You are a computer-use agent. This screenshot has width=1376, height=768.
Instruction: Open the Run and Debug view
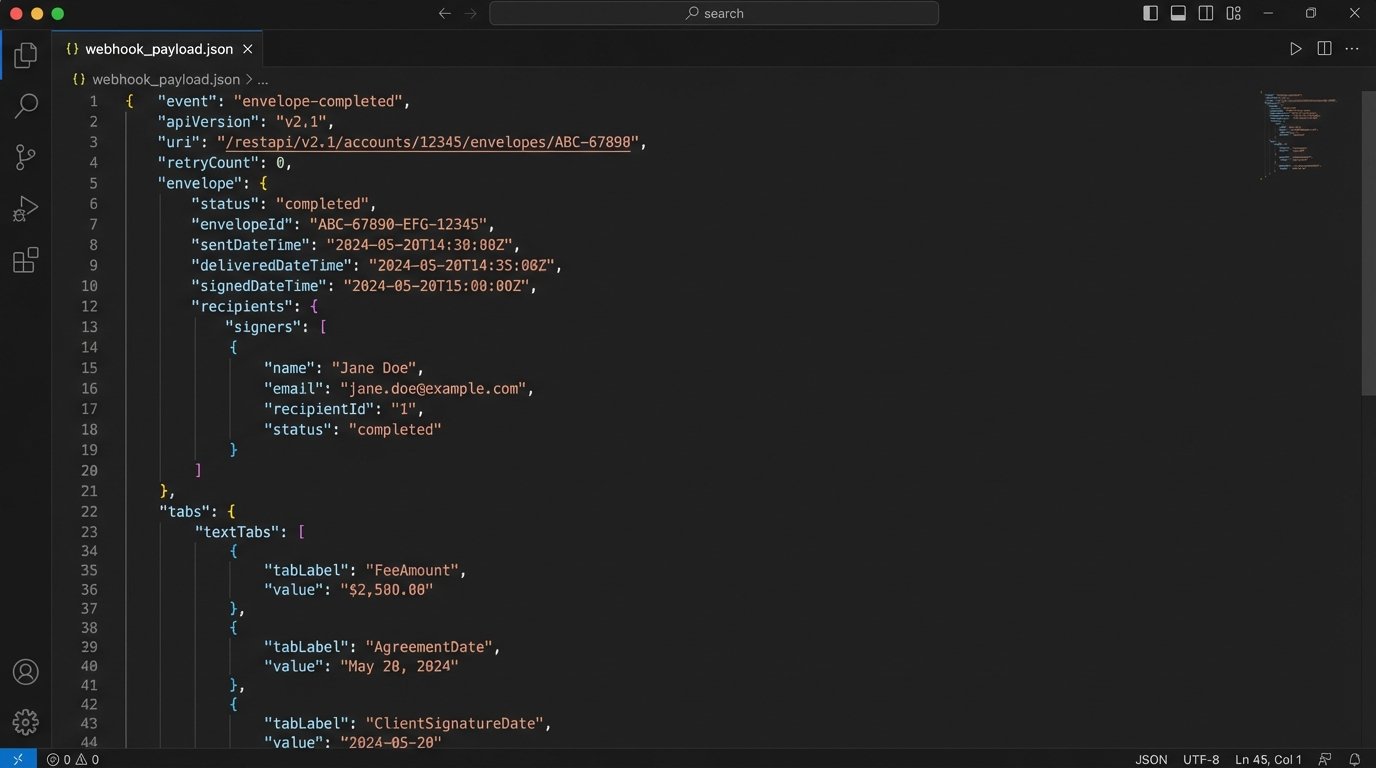tap(25, 208)
